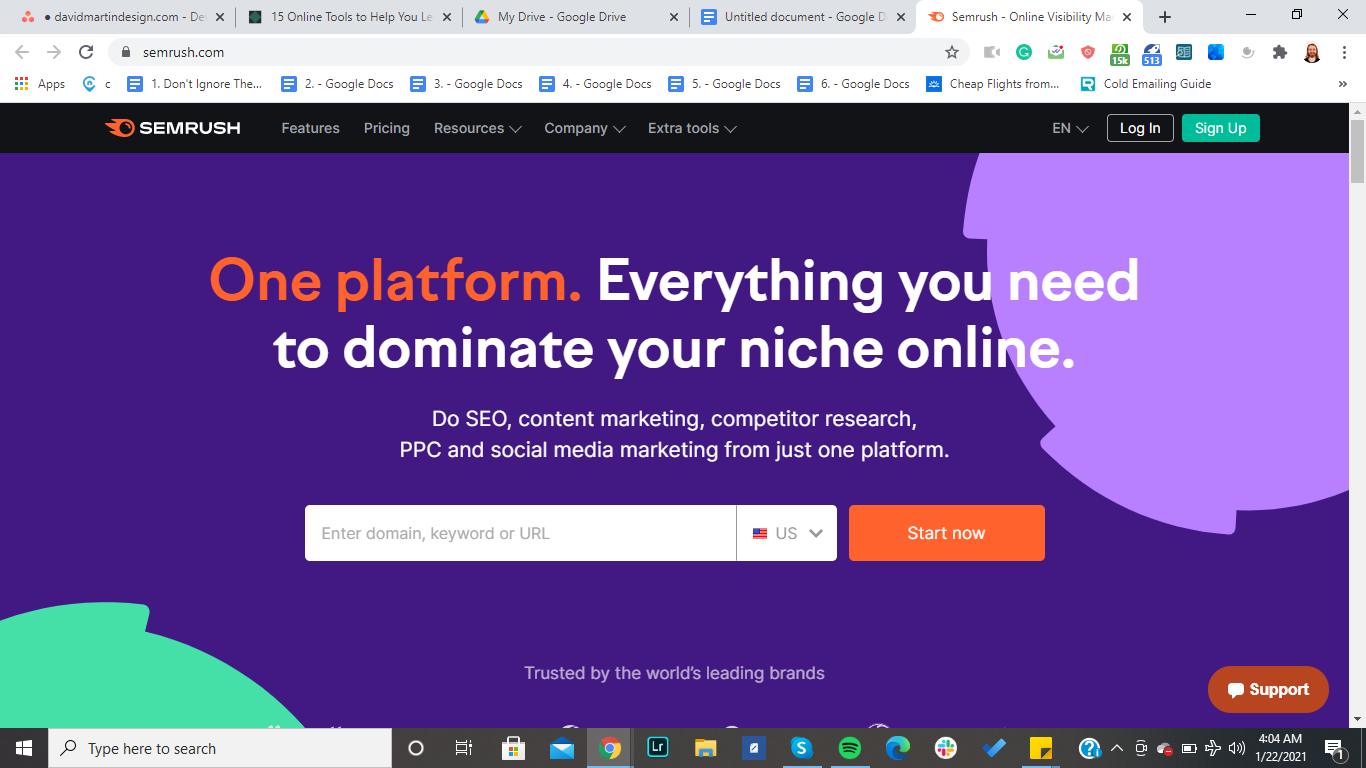Viewport: 1366px width, 768px height.
Task: Click the Chrome address bar
Action: (x=540, y=52)
